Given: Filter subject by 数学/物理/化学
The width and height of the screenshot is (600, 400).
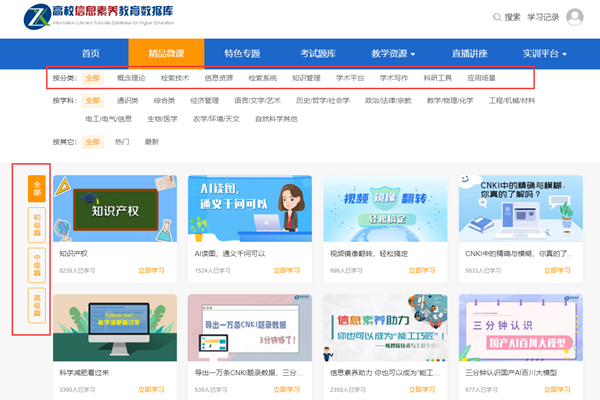Looking at the screenshot, I should [x=450, y=101].
